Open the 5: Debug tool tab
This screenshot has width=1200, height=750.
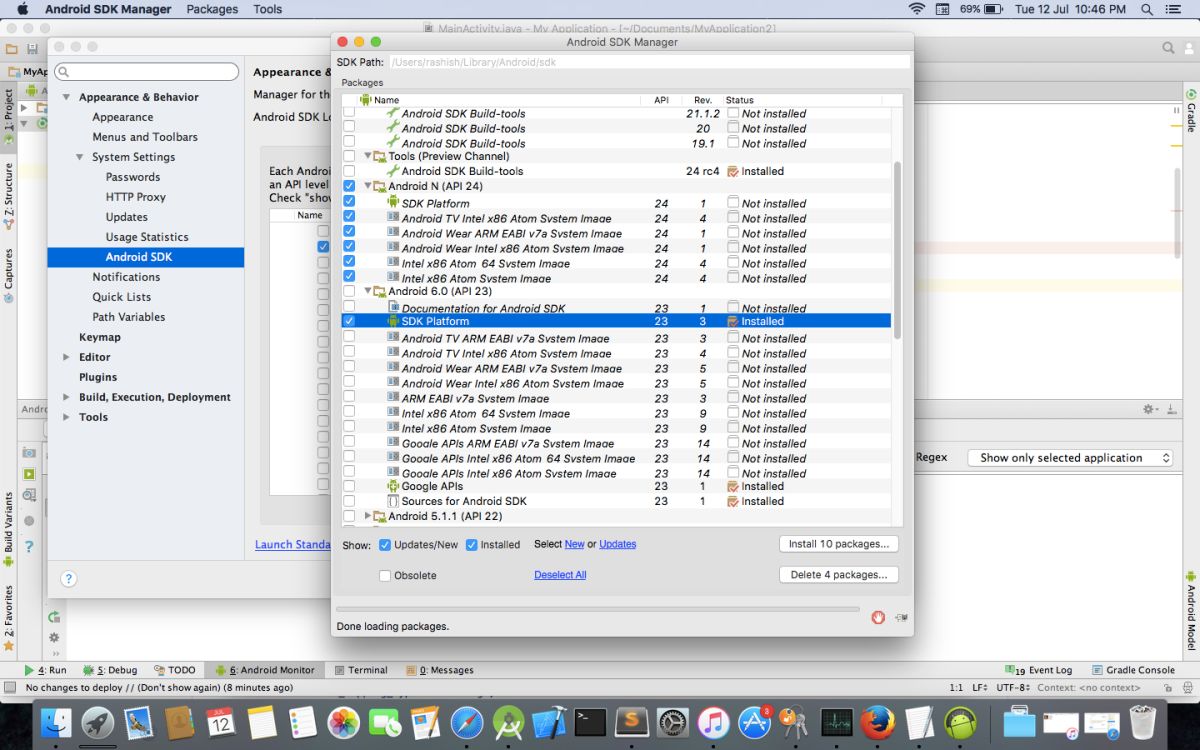point(111,670)
